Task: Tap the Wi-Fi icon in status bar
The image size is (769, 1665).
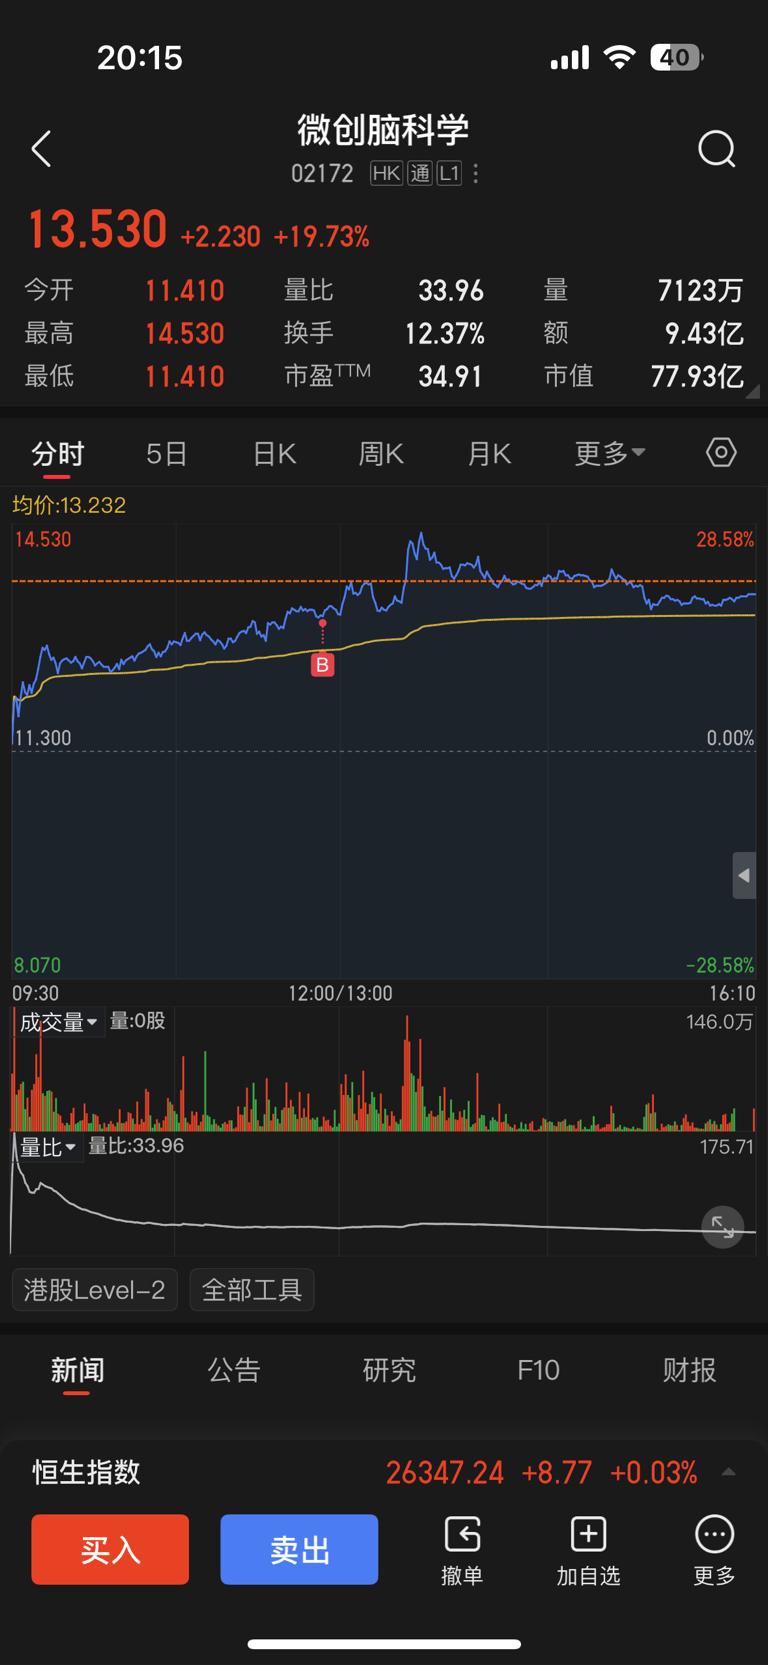Action: click(620, 57)
